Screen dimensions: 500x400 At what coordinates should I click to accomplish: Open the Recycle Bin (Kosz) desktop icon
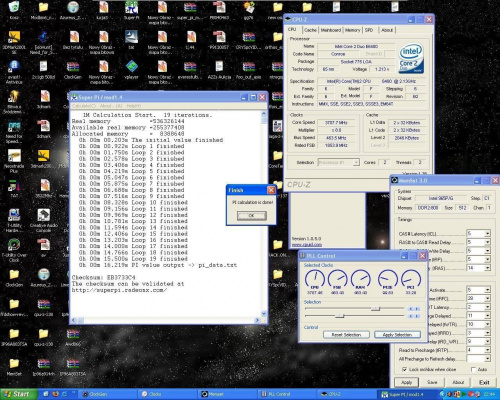coord(14,9)
